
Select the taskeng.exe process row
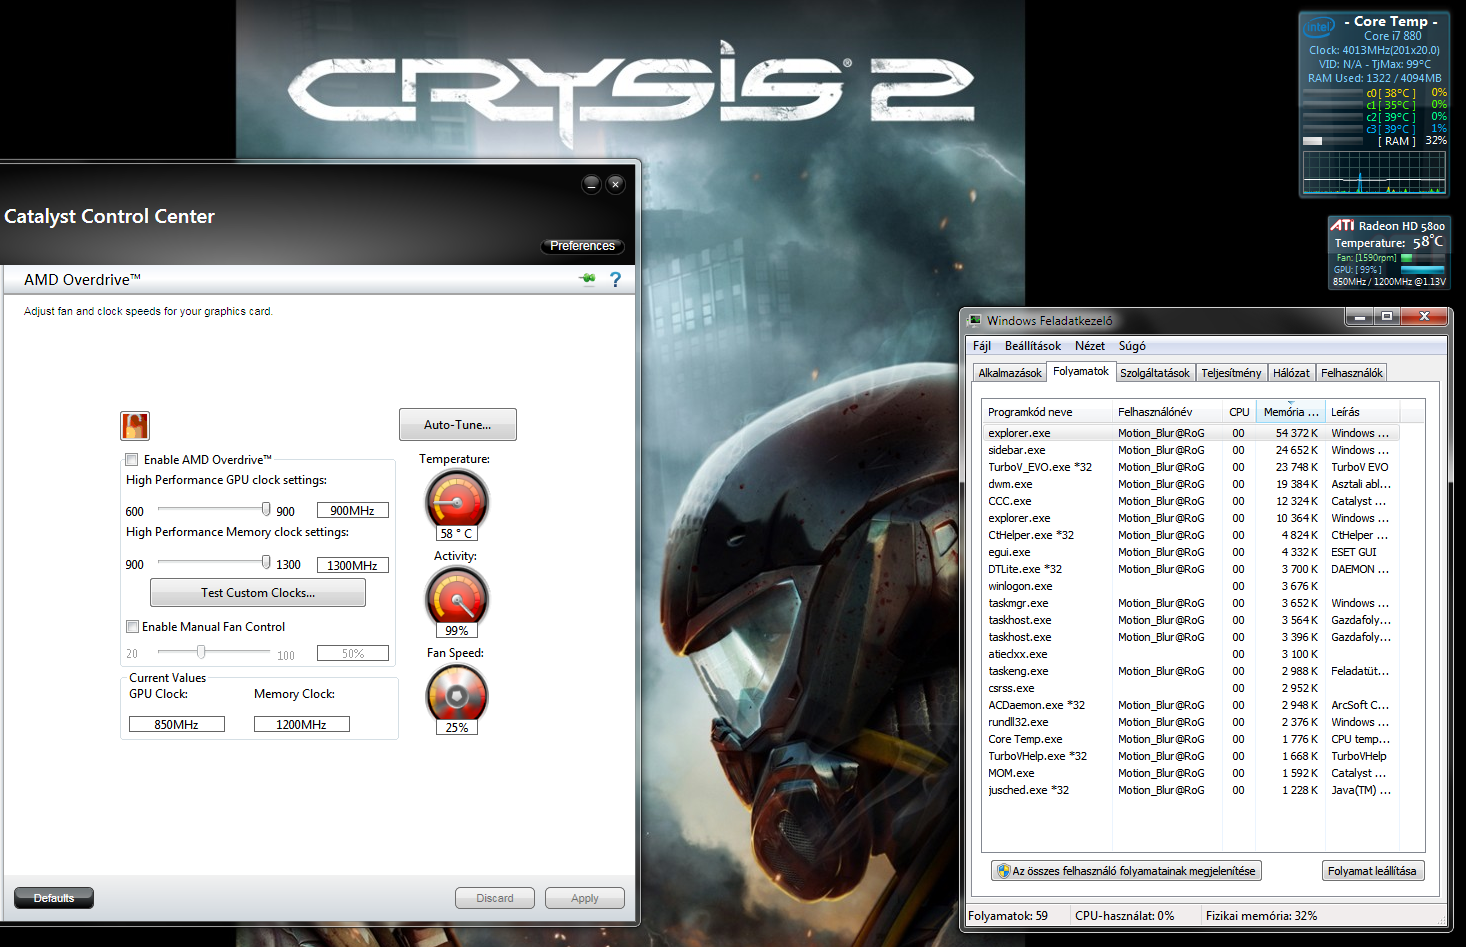pos(1191,671)
